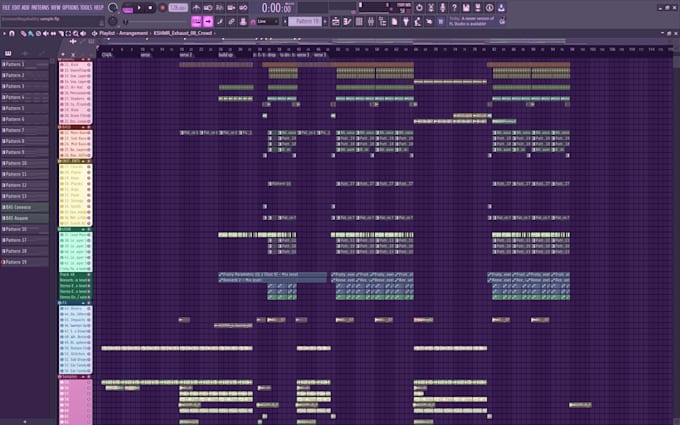Screen dimensions: 680x425
Task: Toggle recording countdown before start
Action: [x=220, y=8]
